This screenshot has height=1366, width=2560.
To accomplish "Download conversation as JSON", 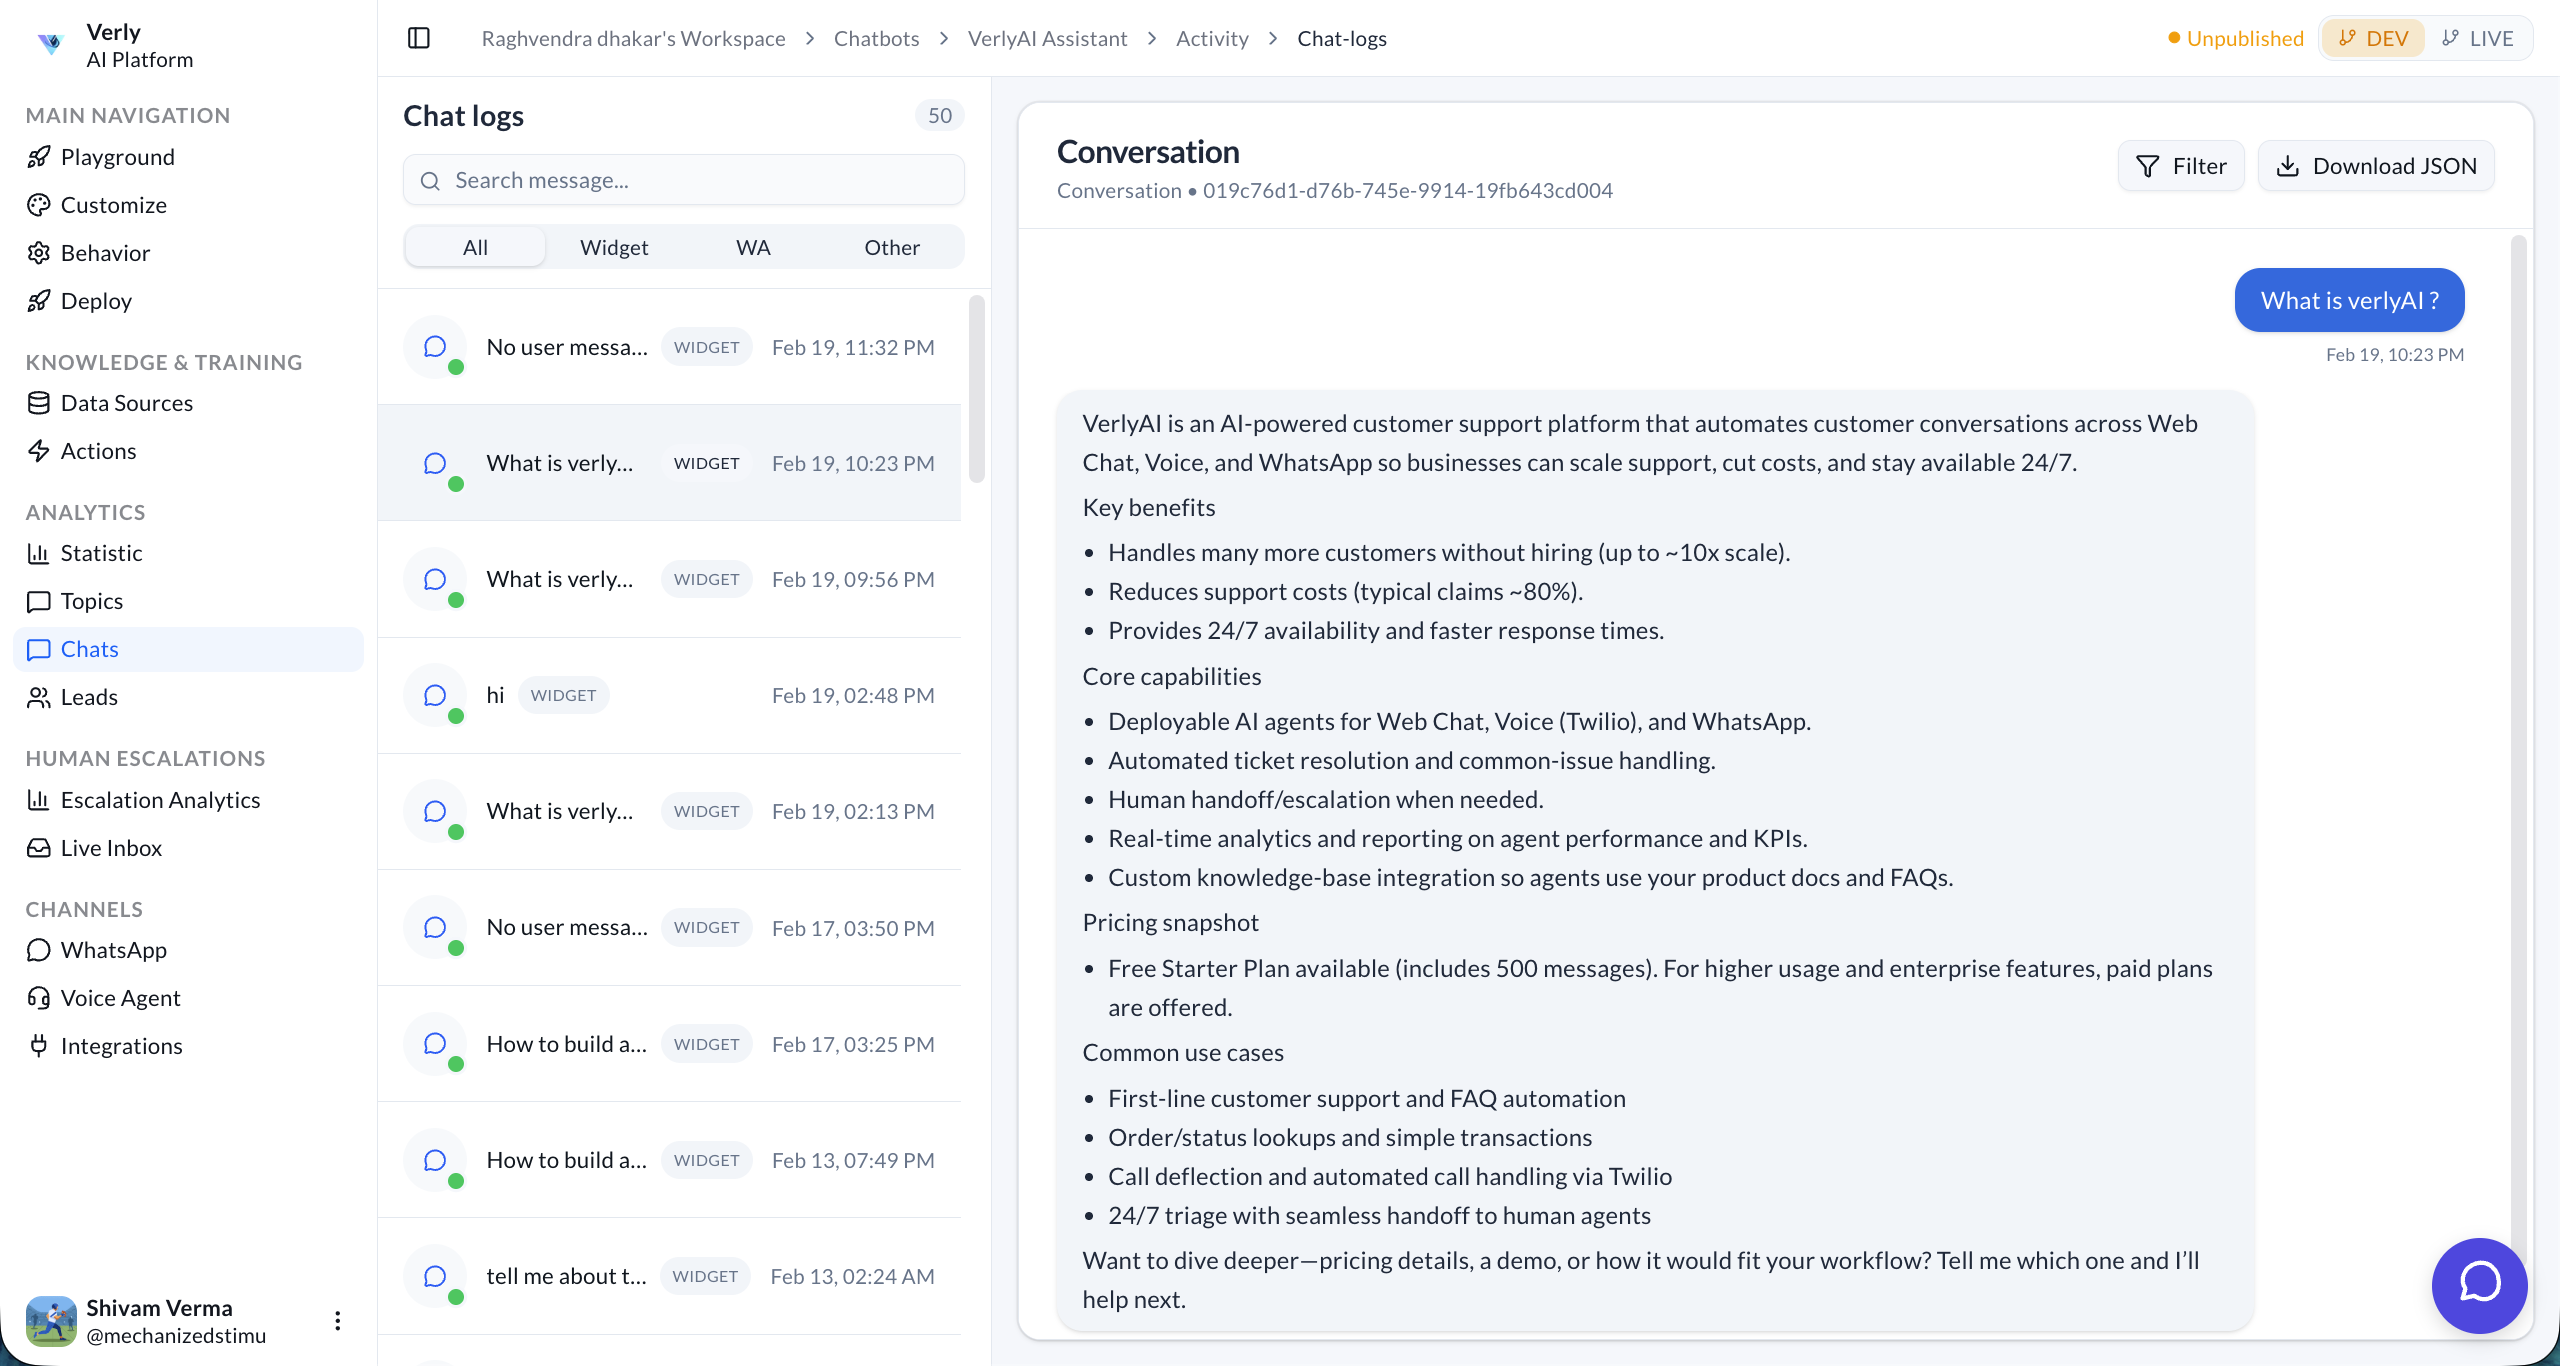I will point(2376,166).
